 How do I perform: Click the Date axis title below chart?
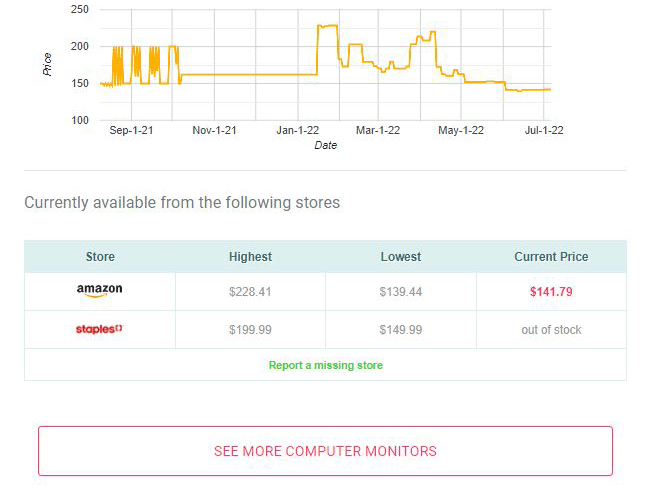click(x=325, y=145)
